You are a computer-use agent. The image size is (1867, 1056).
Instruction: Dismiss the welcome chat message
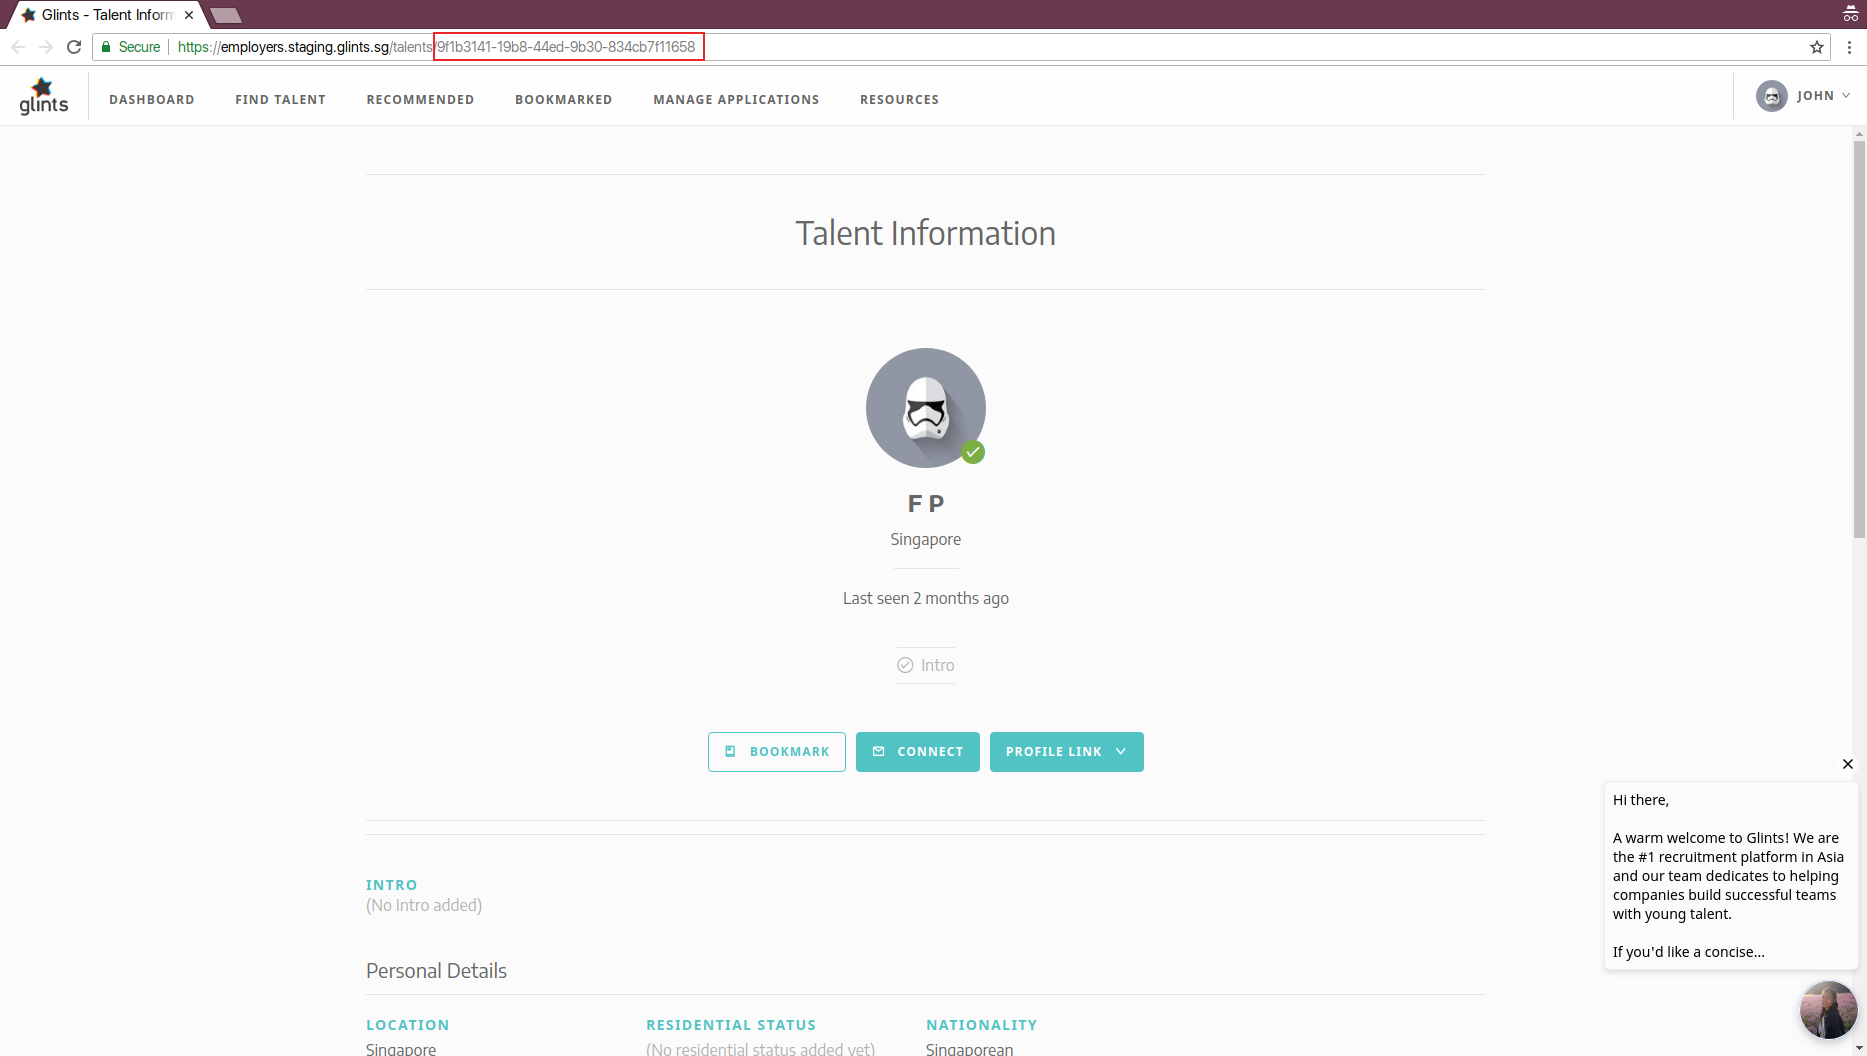tap(1847, 764)
